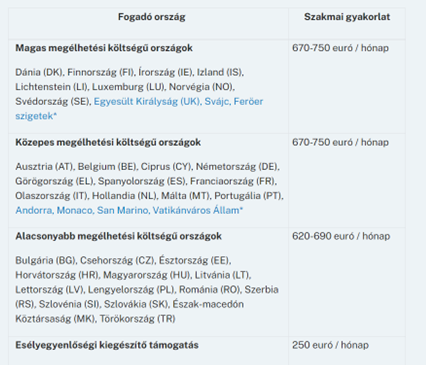Click the Dánia (DK) country text
This screenshot has width=426, height=365.
[39, 72]
